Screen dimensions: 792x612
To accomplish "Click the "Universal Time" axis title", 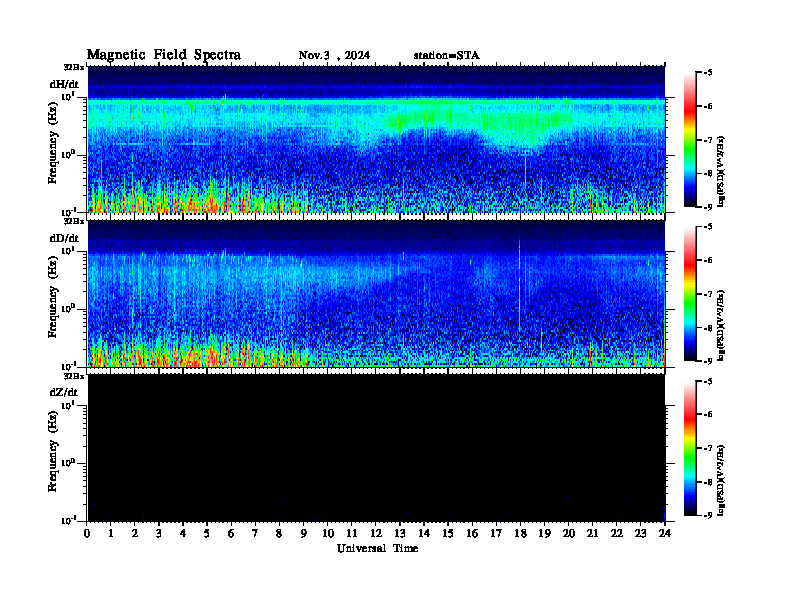I will click(377, 548).
